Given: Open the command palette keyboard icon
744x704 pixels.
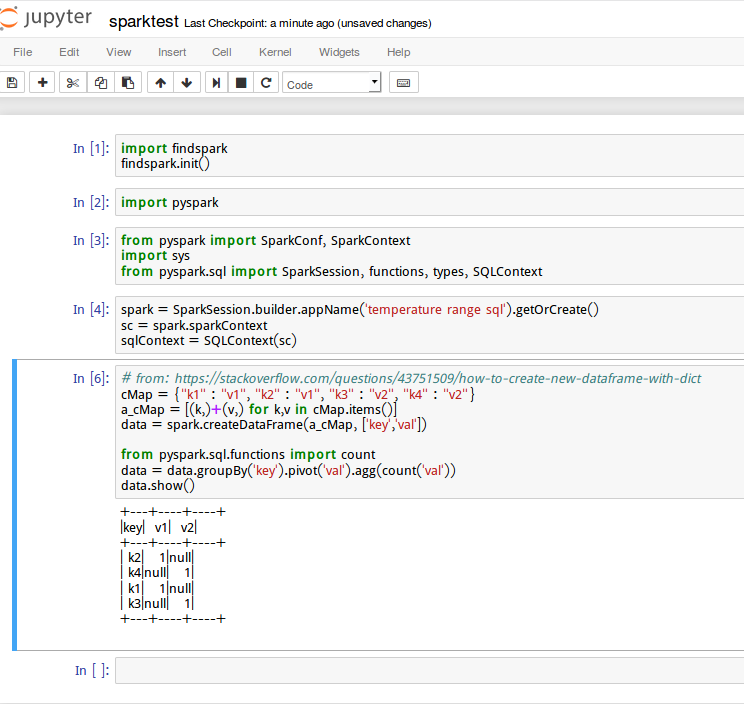Looking at the screenshot, I should [403, 83].
